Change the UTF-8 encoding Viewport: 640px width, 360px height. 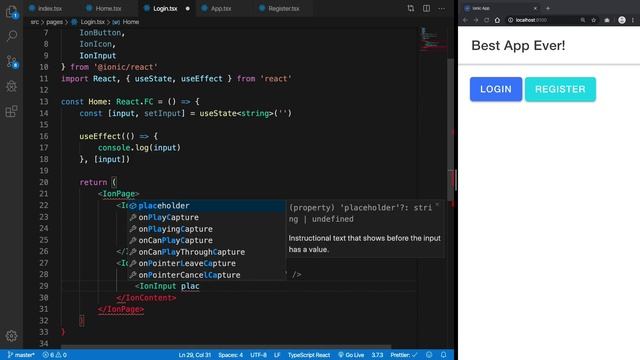[258, 355]
